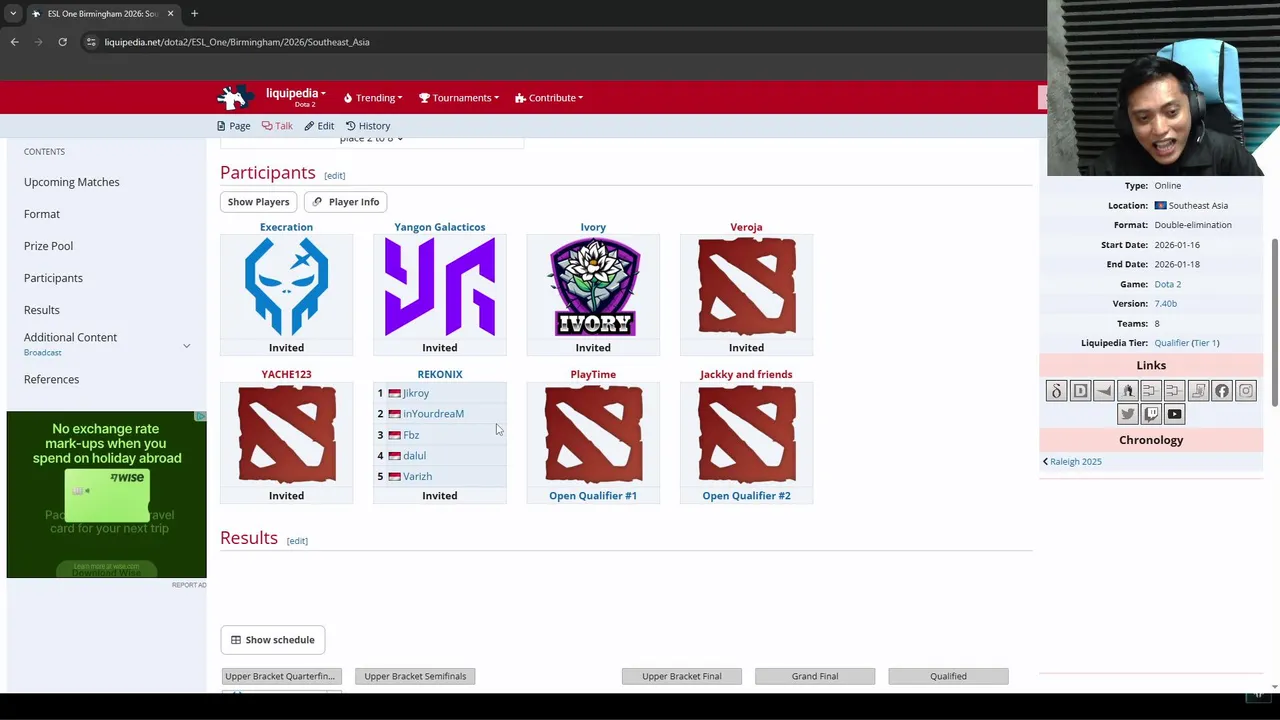This screenshot has width=1280, height=720.
Task: Open the Open Qualifier #2 link
Action: (x=746, y=496)
